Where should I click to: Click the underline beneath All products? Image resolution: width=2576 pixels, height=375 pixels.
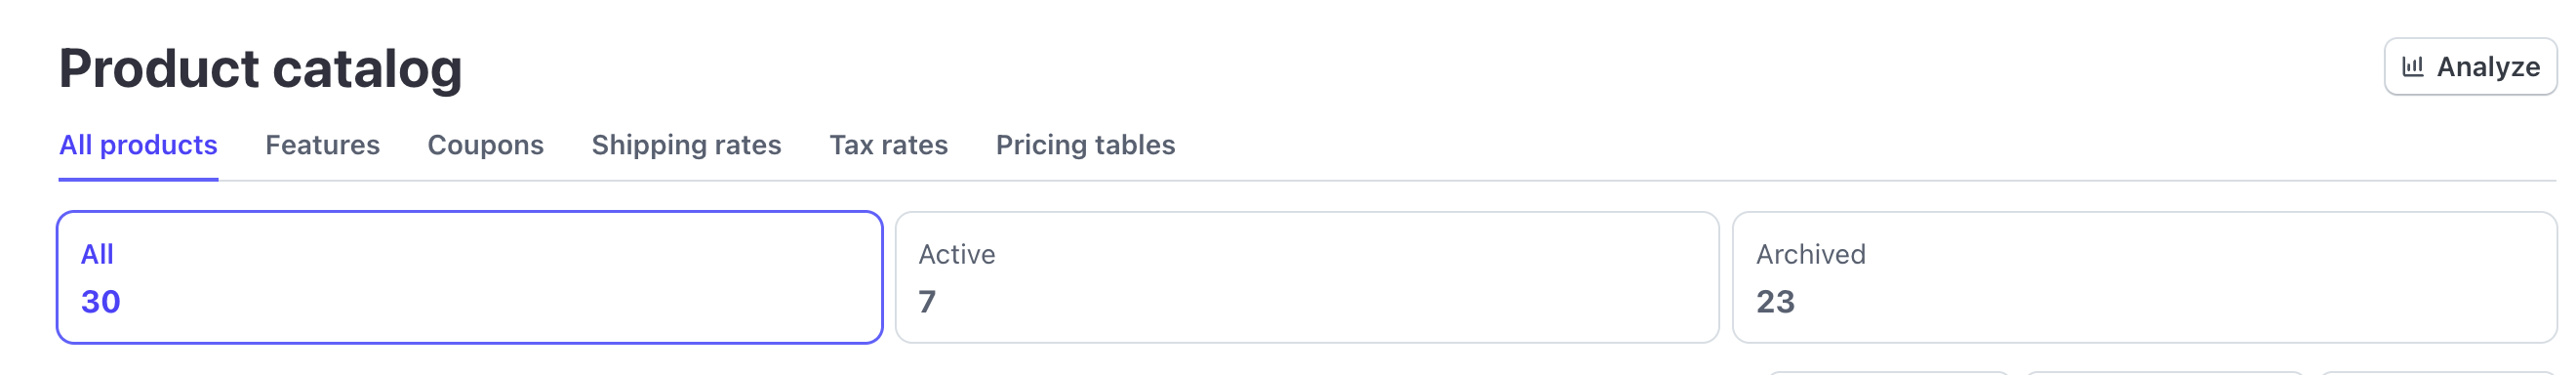(x=138, y=179)
